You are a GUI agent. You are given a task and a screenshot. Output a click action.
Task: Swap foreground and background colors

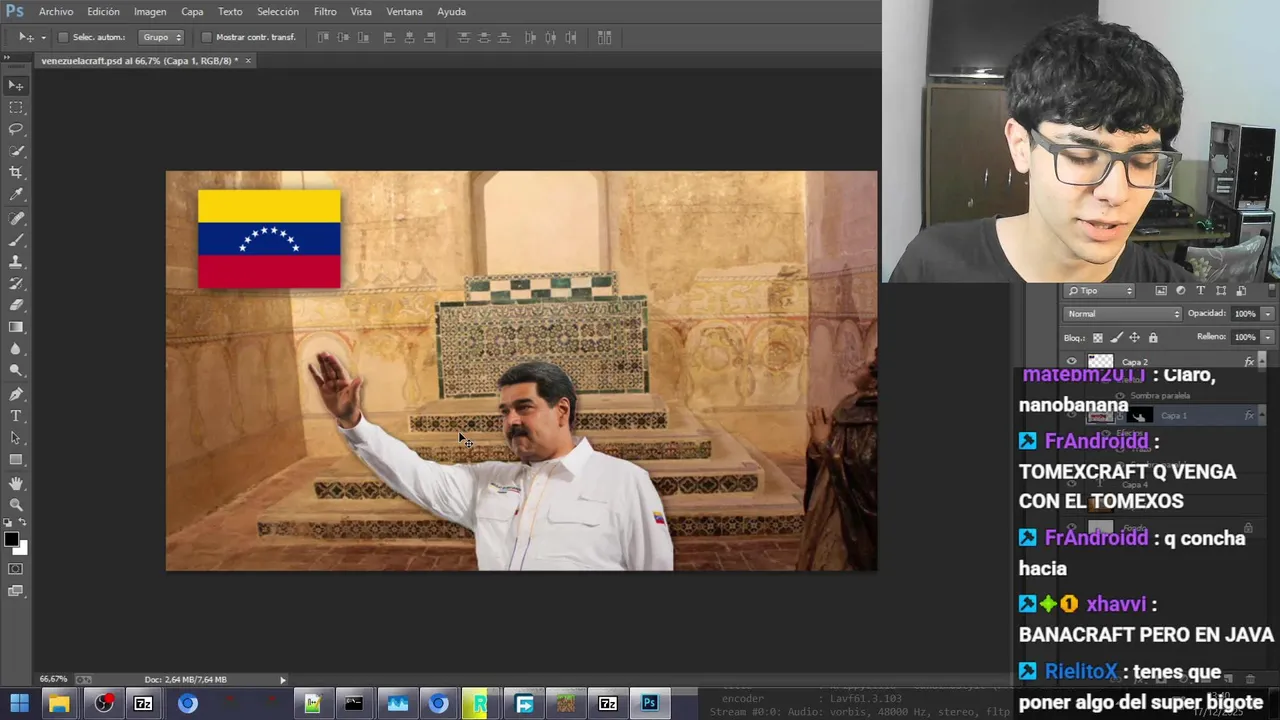coord(24,524)
